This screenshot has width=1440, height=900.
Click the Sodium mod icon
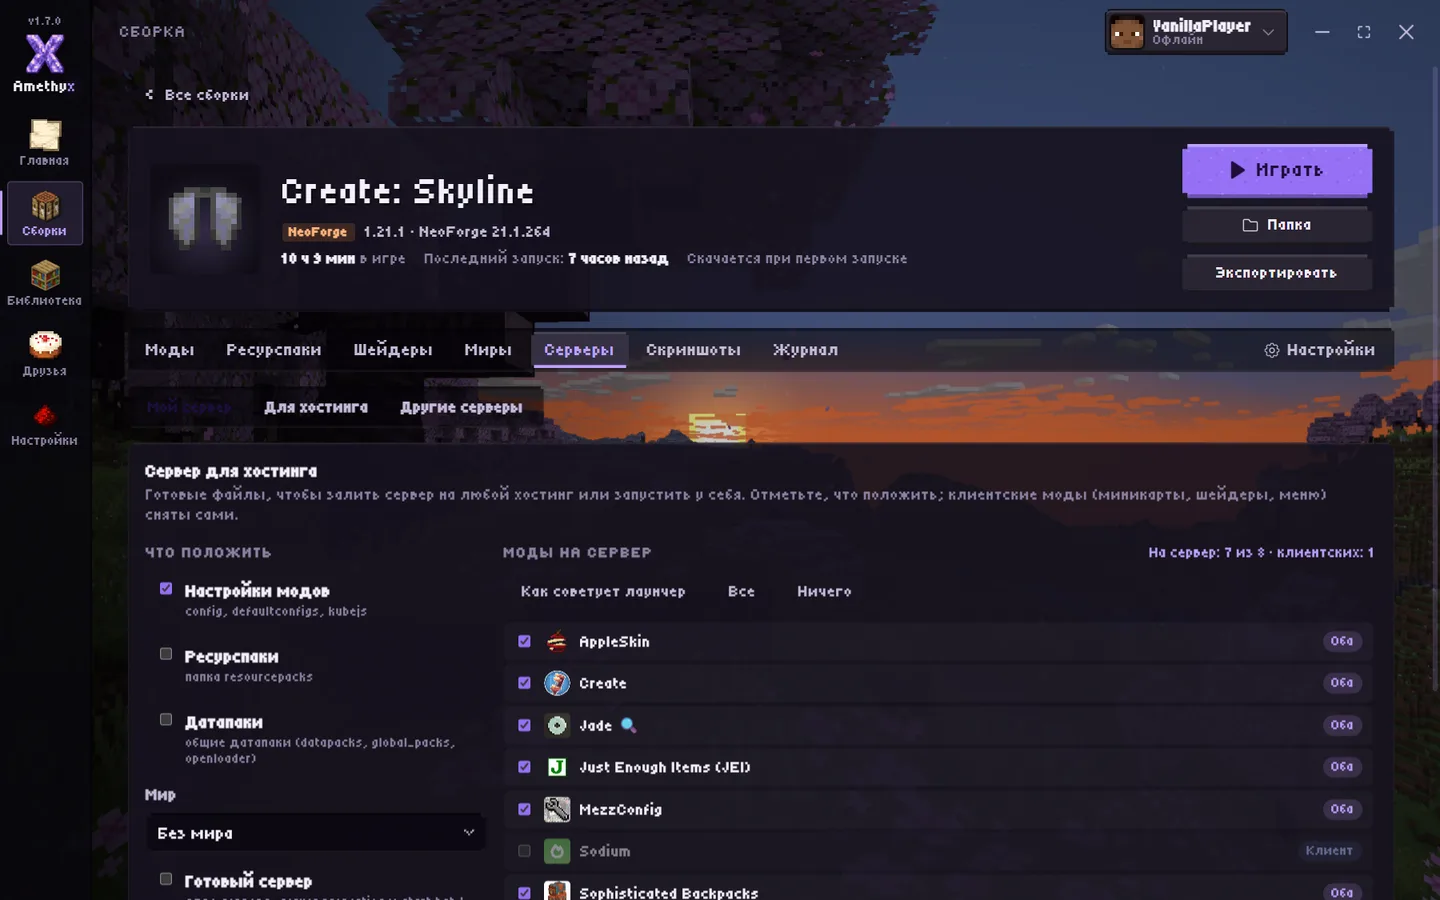point(557,852)
